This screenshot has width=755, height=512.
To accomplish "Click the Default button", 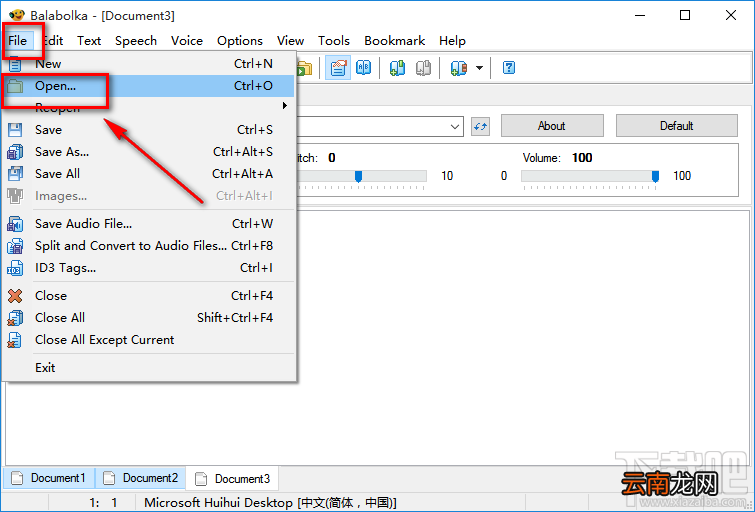I will coord(677,126).
